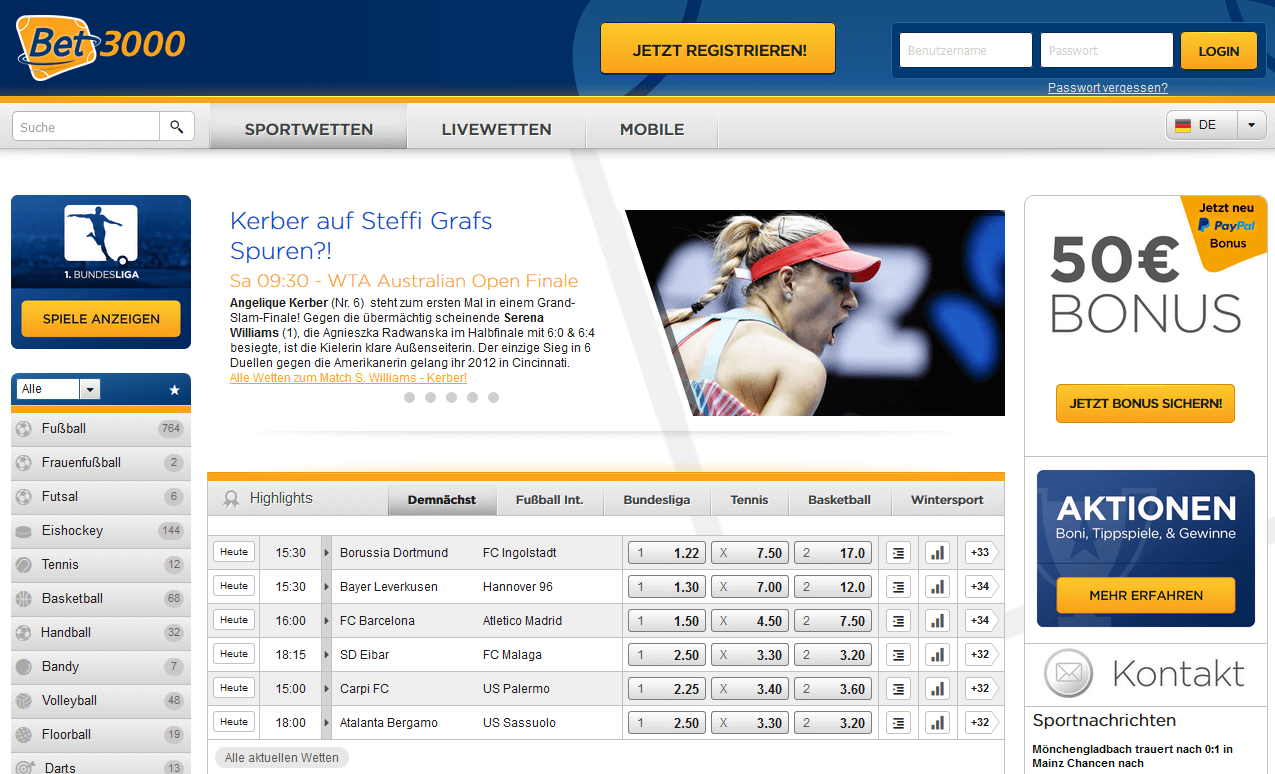Click the Fußball sport icon
Image resolution: width=1275 pixels, height=774 pixels.
tap(23, 429)
